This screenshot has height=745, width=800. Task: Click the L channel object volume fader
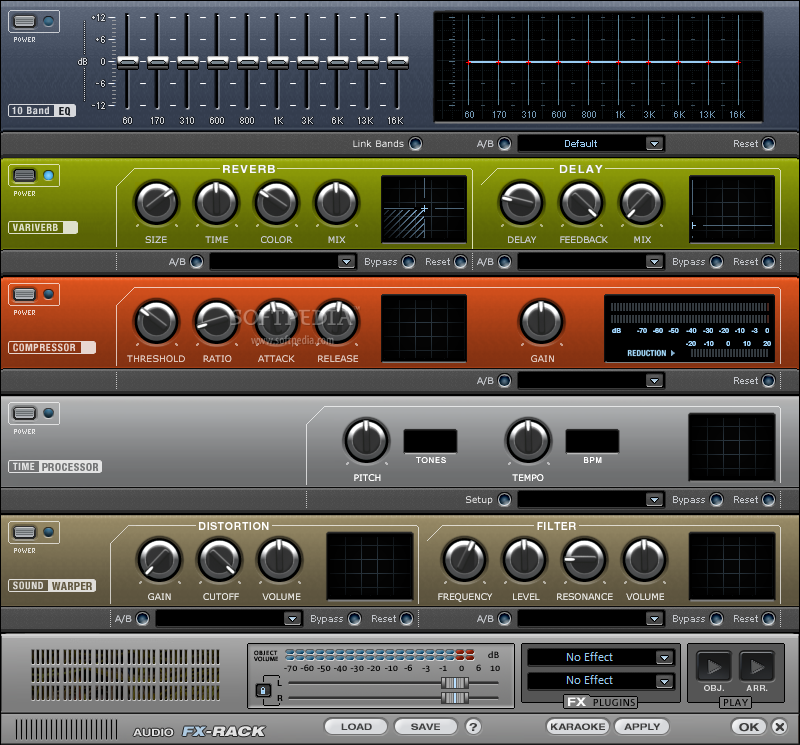pyautogui.click(x=454, y=683)
